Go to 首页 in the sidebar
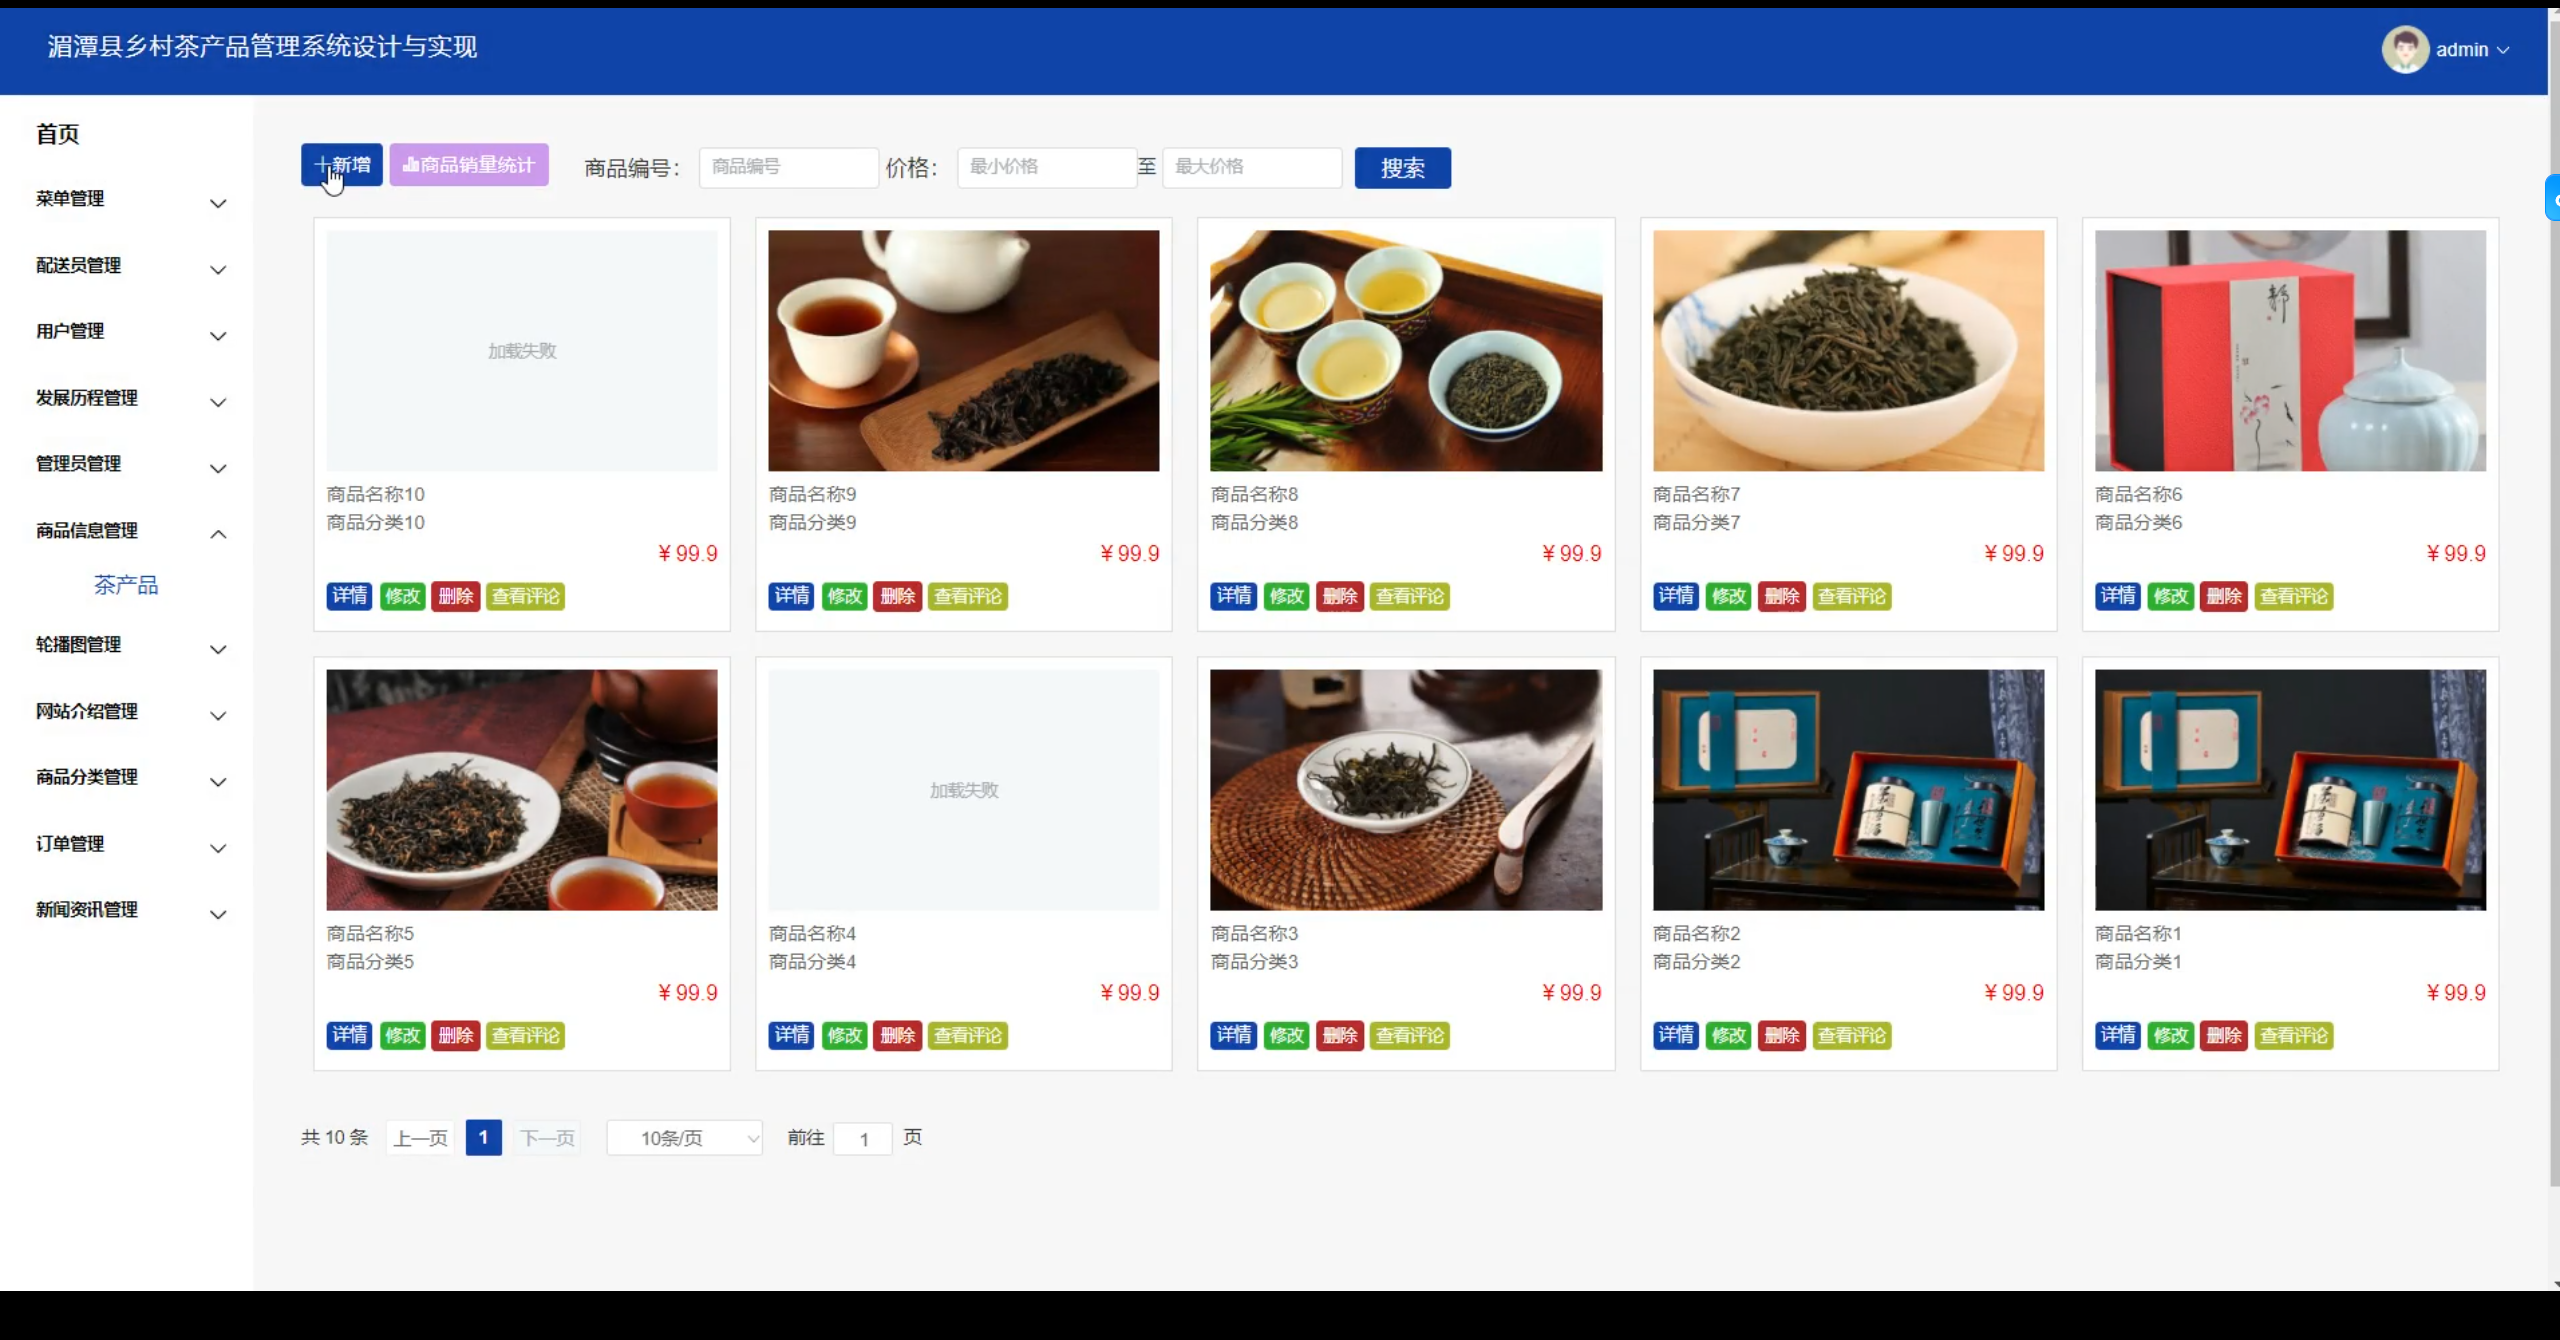The width and height of the screenshot is (2560, 1340). (x=58, y=134)
